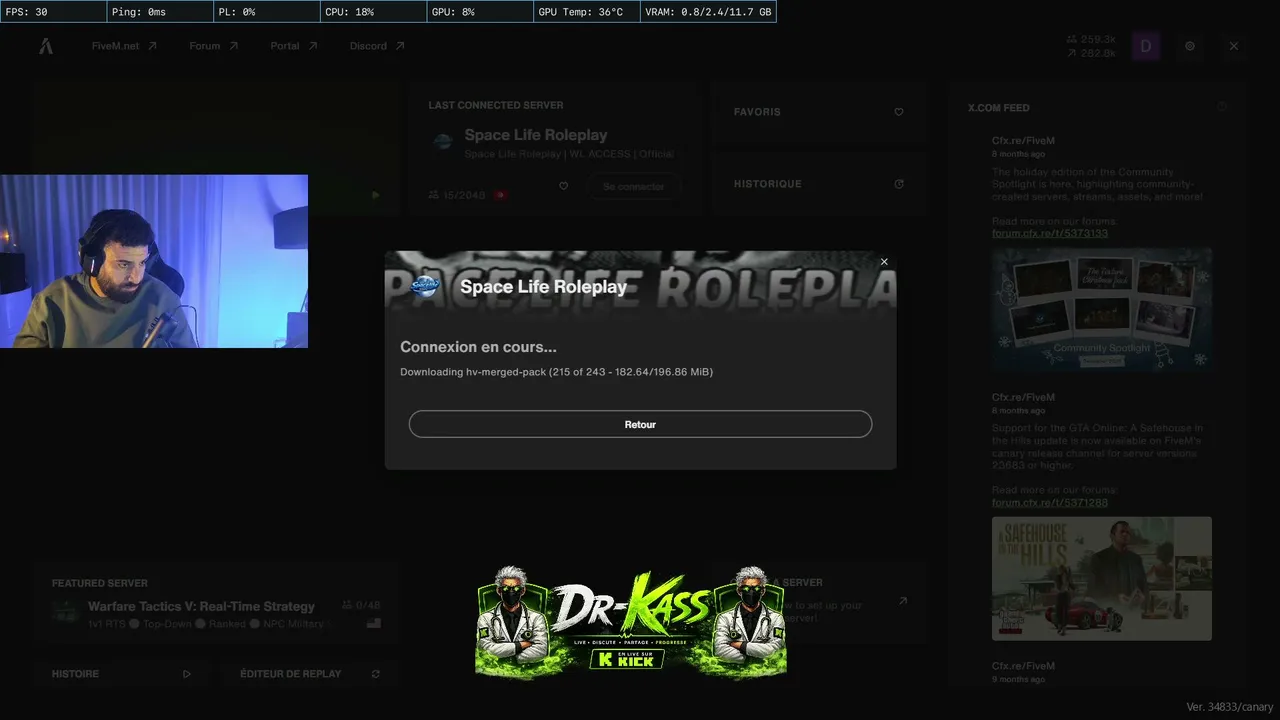Click the first Cfx.re/FiveM feed author name

click(x=1023, y=141)
